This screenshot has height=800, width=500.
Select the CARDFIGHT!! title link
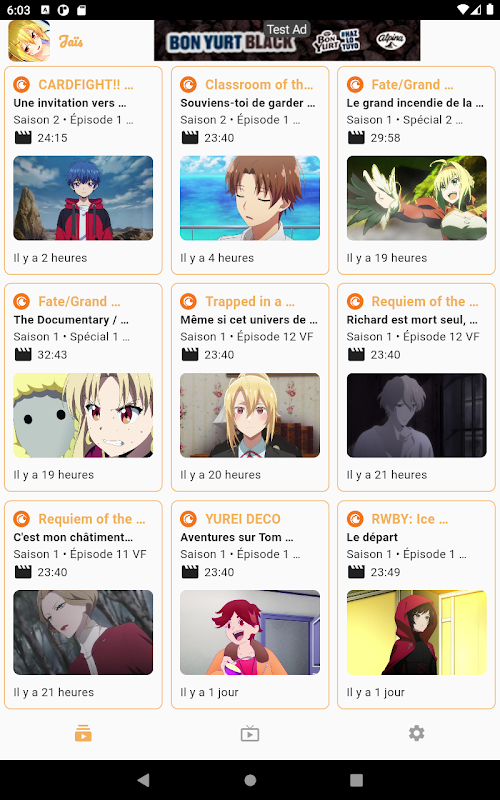[86, 85]
